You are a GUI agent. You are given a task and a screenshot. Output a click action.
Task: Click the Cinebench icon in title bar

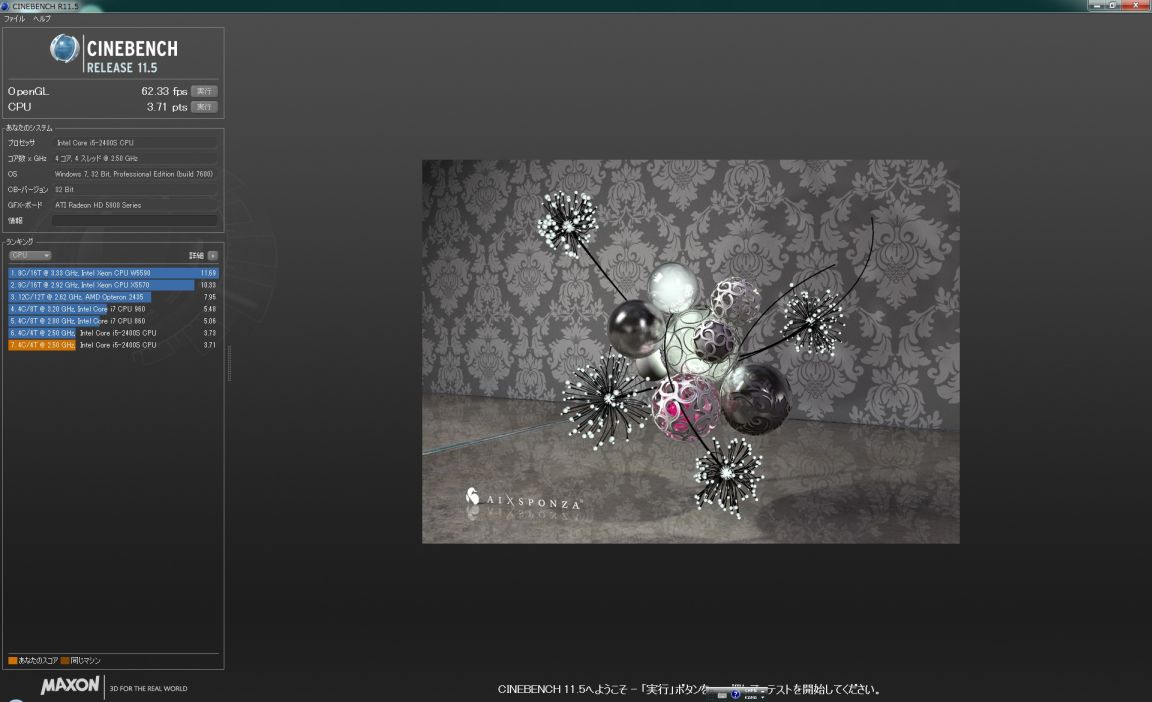point(5,6)
